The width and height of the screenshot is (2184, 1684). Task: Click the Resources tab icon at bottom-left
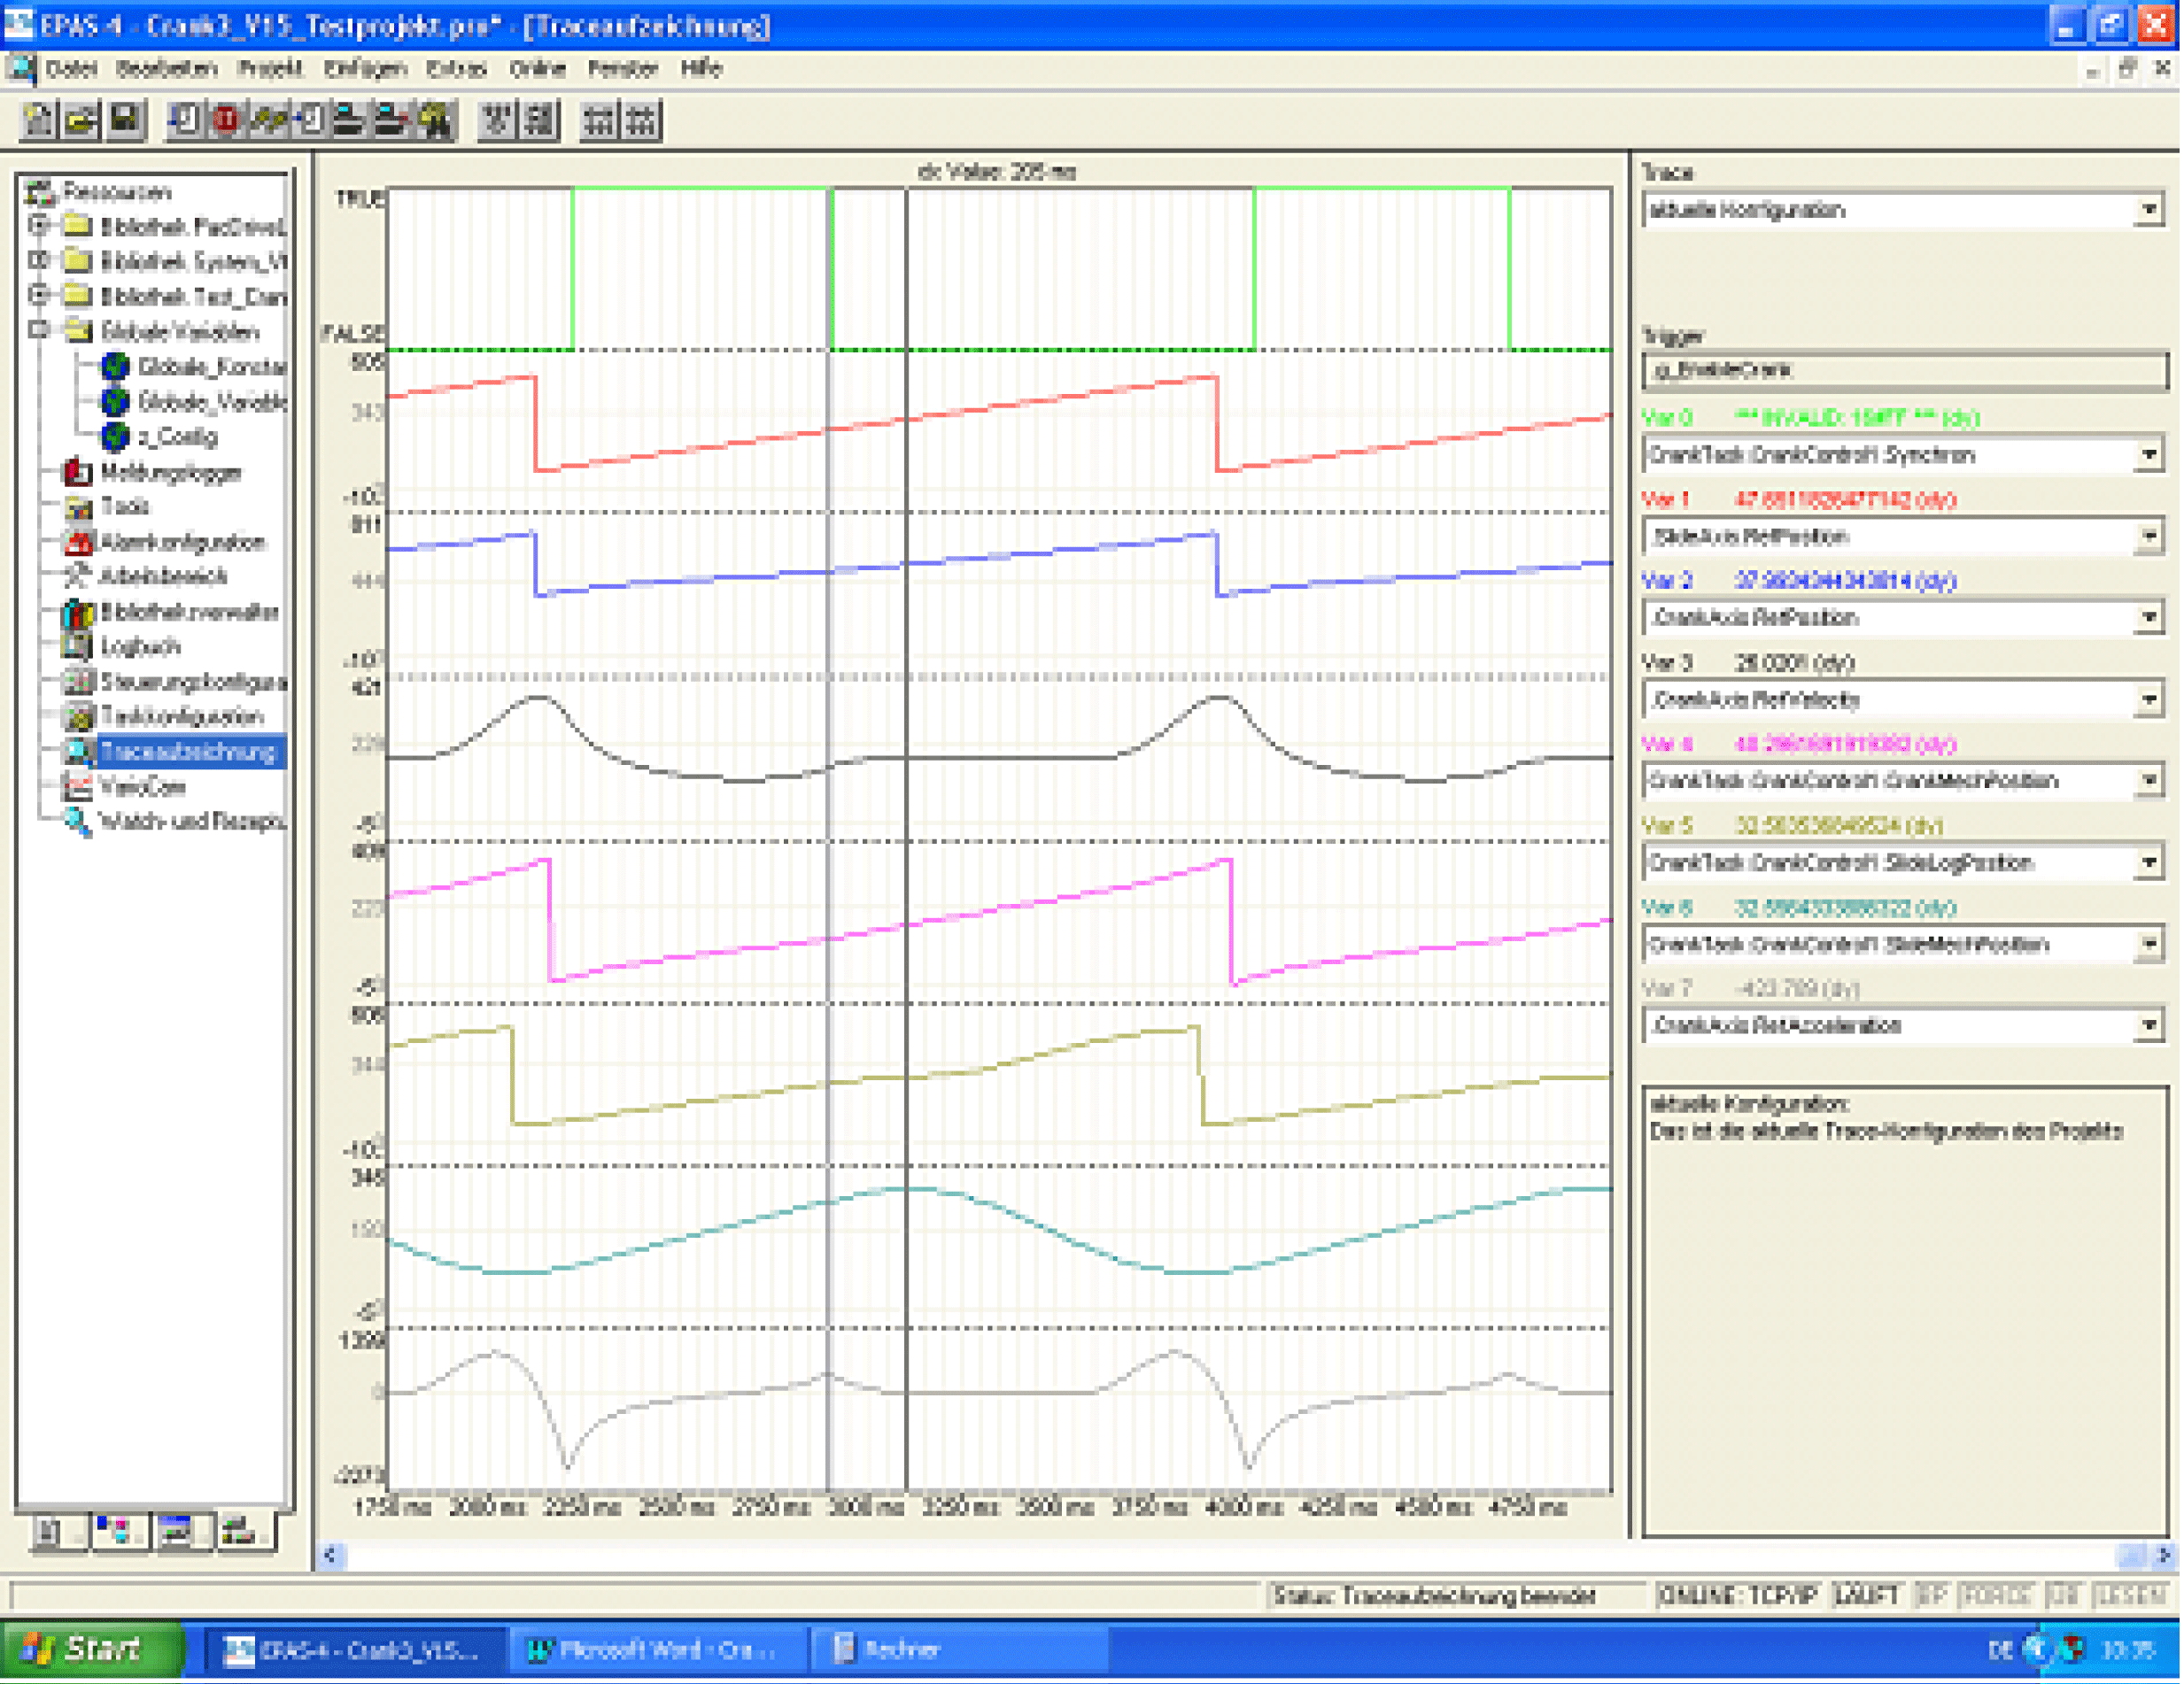click(237, 1531)
